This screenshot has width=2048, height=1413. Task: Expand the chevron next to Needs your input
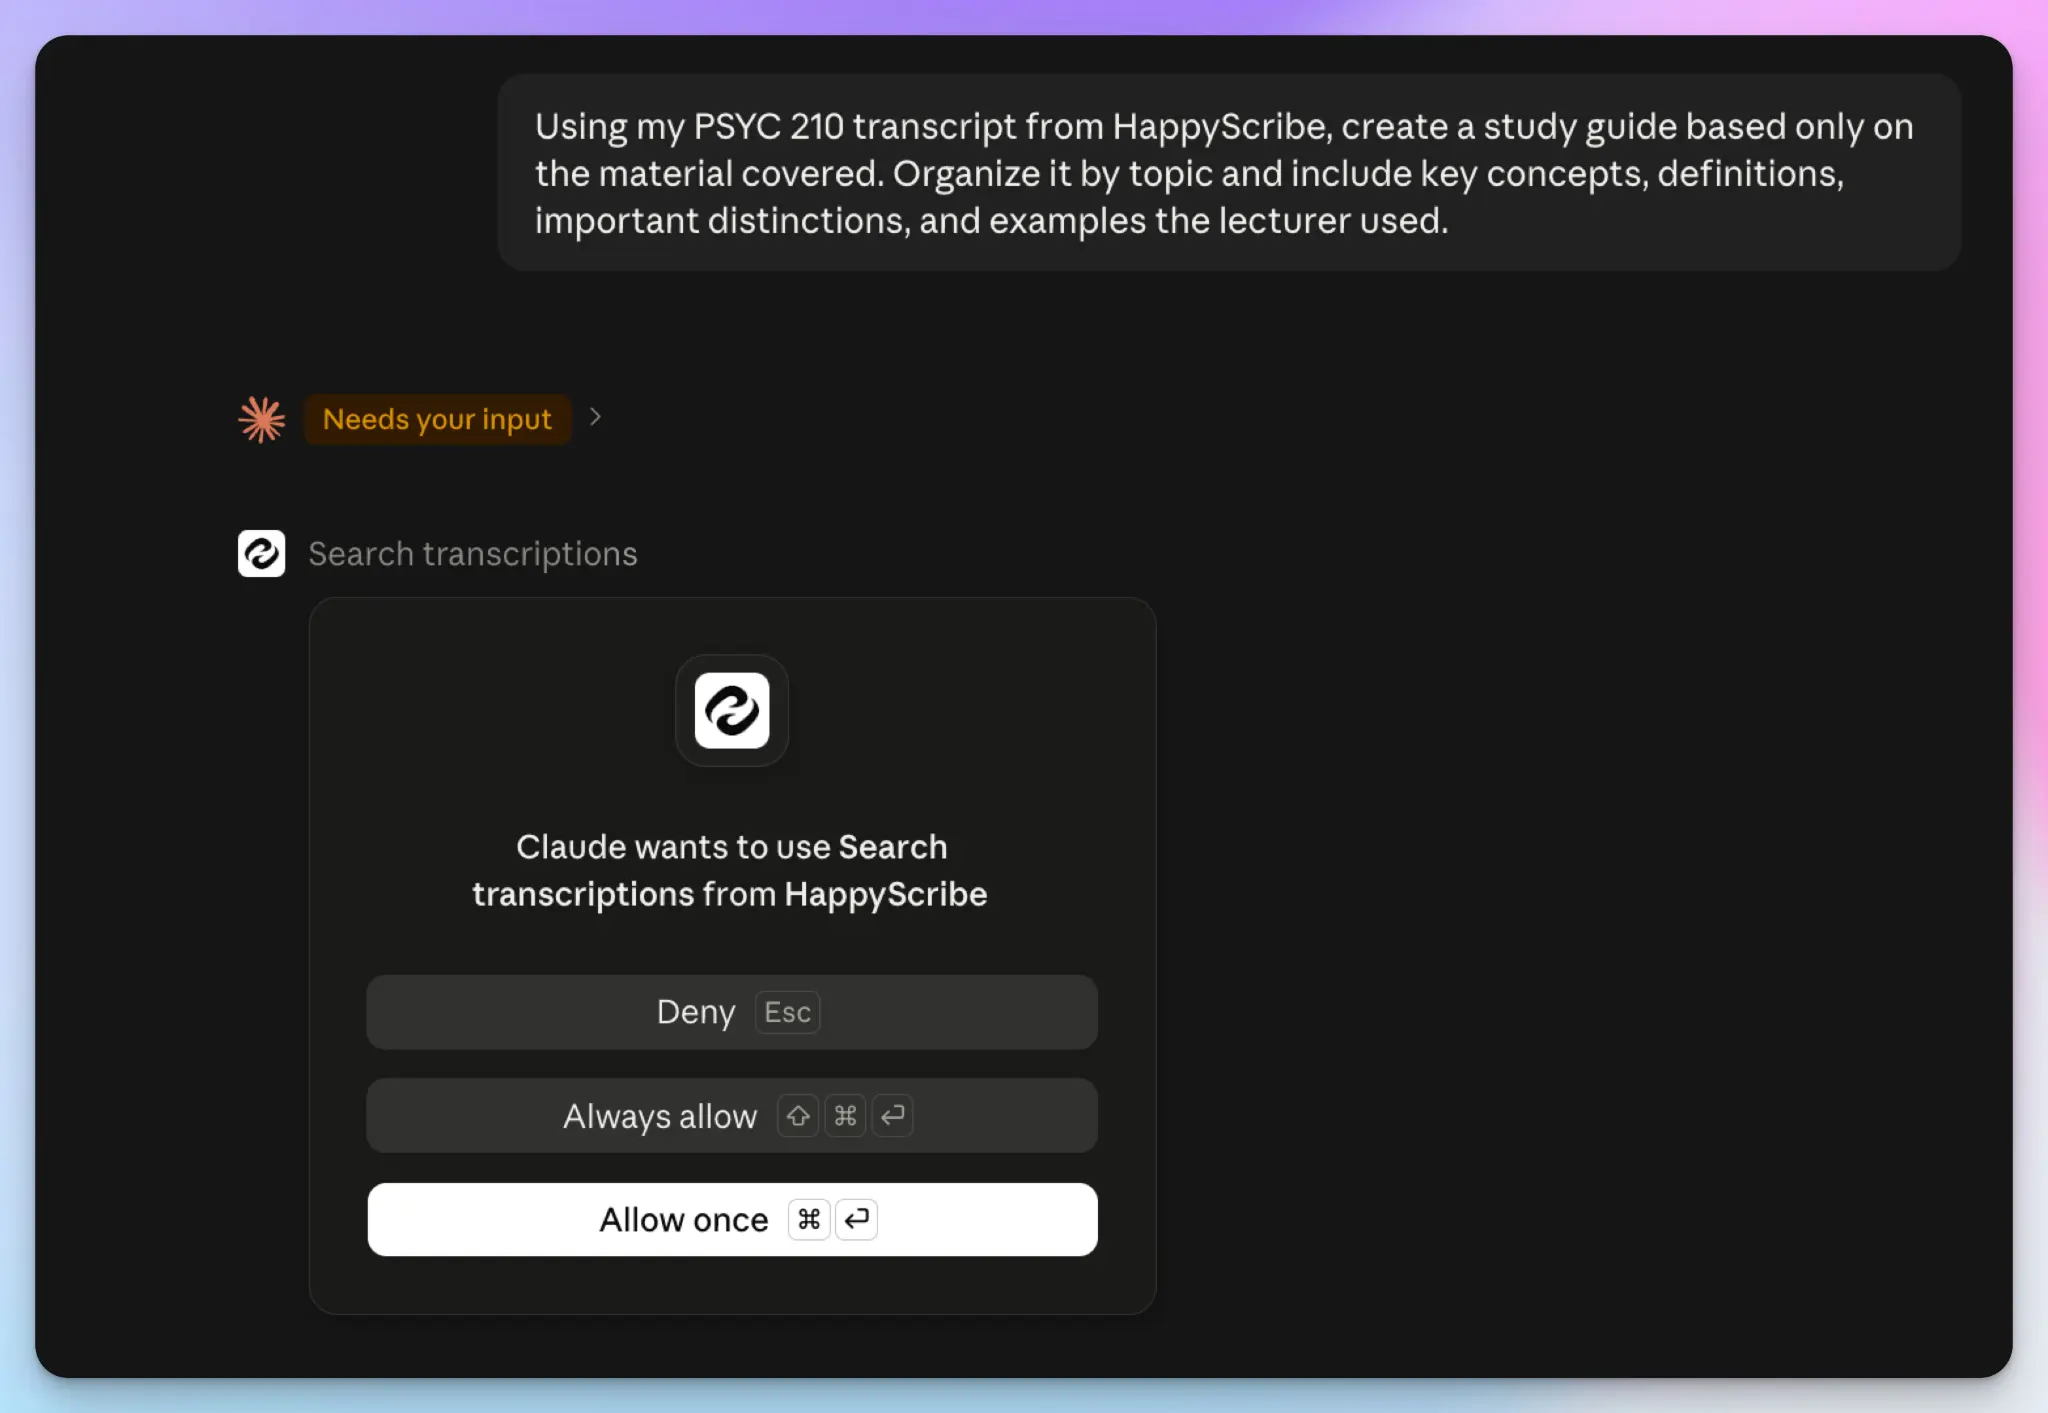(595, 417)
